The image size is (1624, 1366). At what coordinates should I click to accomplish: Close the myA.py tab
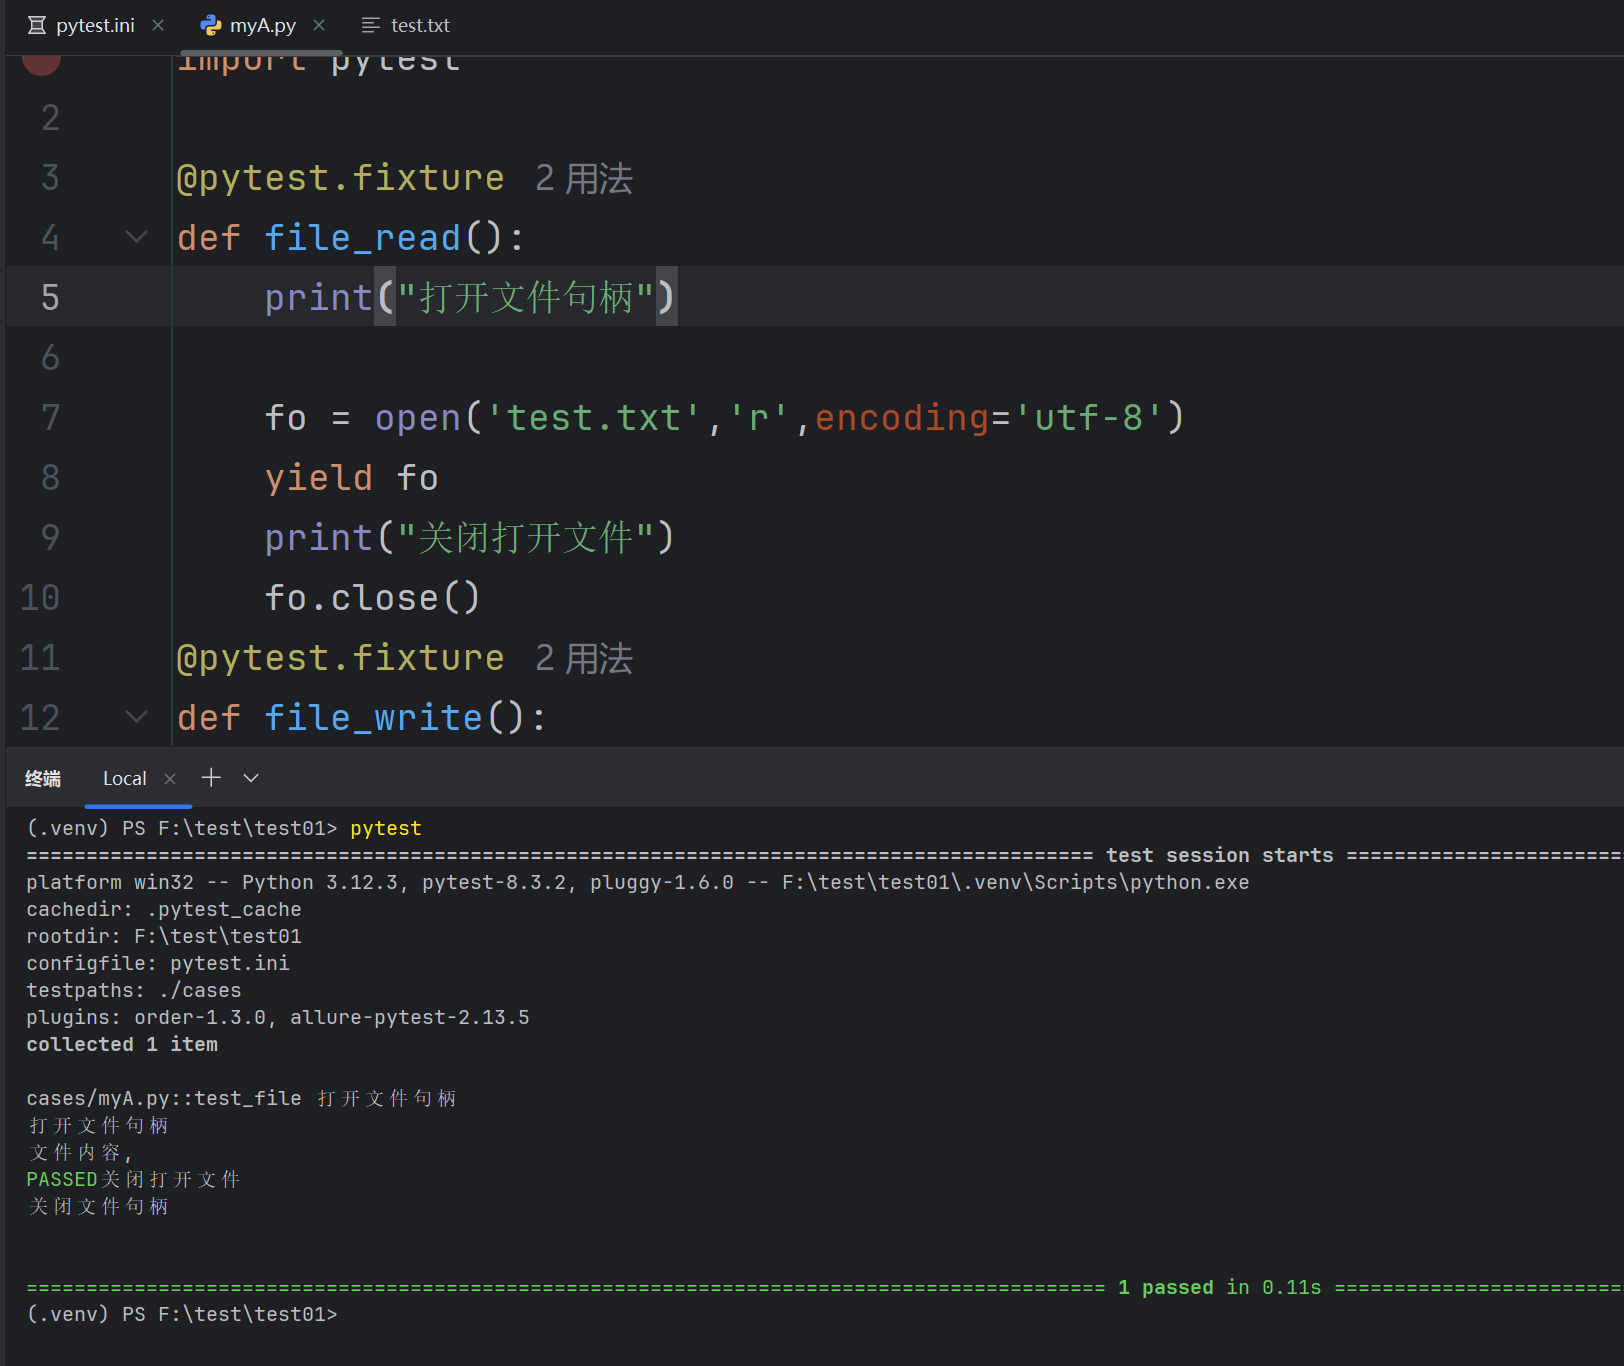pyautogui.click(x=319, y=25)
